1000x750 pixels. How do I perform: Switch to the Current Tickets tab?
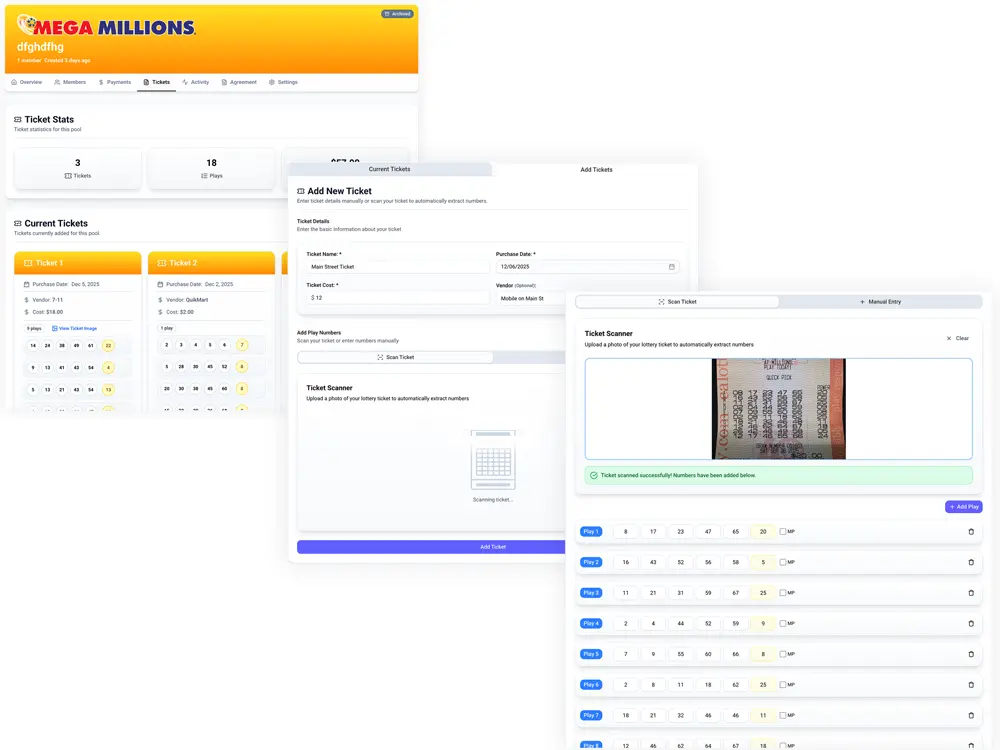click(x=389, y=169)
